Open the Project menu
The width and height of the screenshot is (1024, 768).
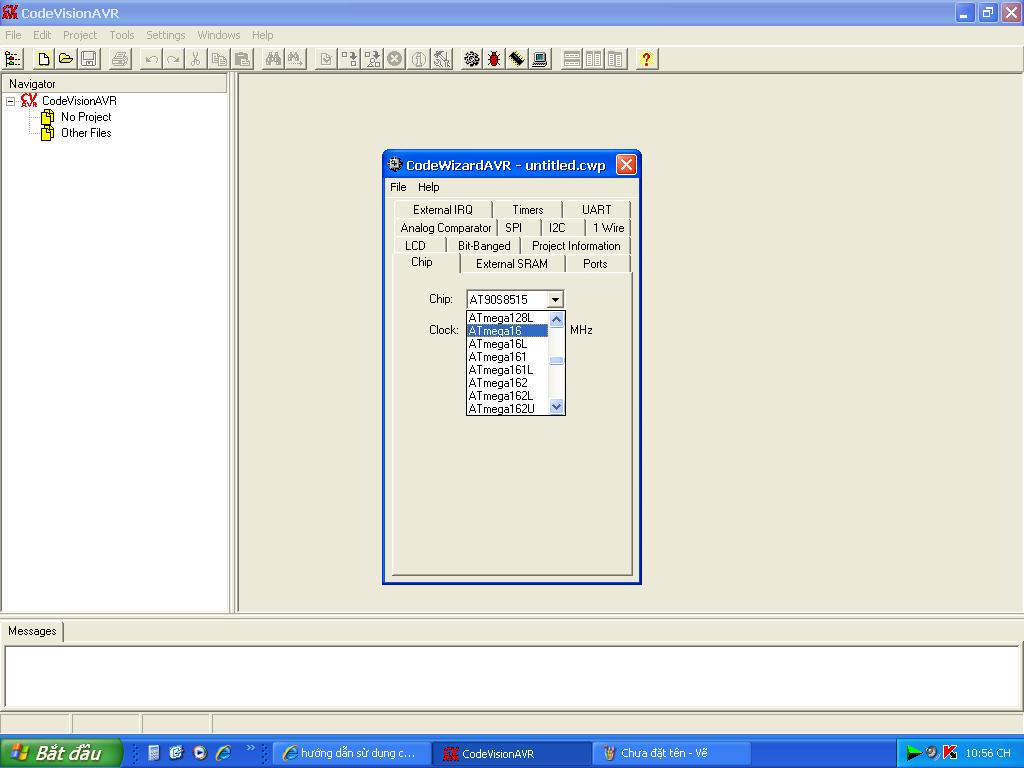point(80,35)
